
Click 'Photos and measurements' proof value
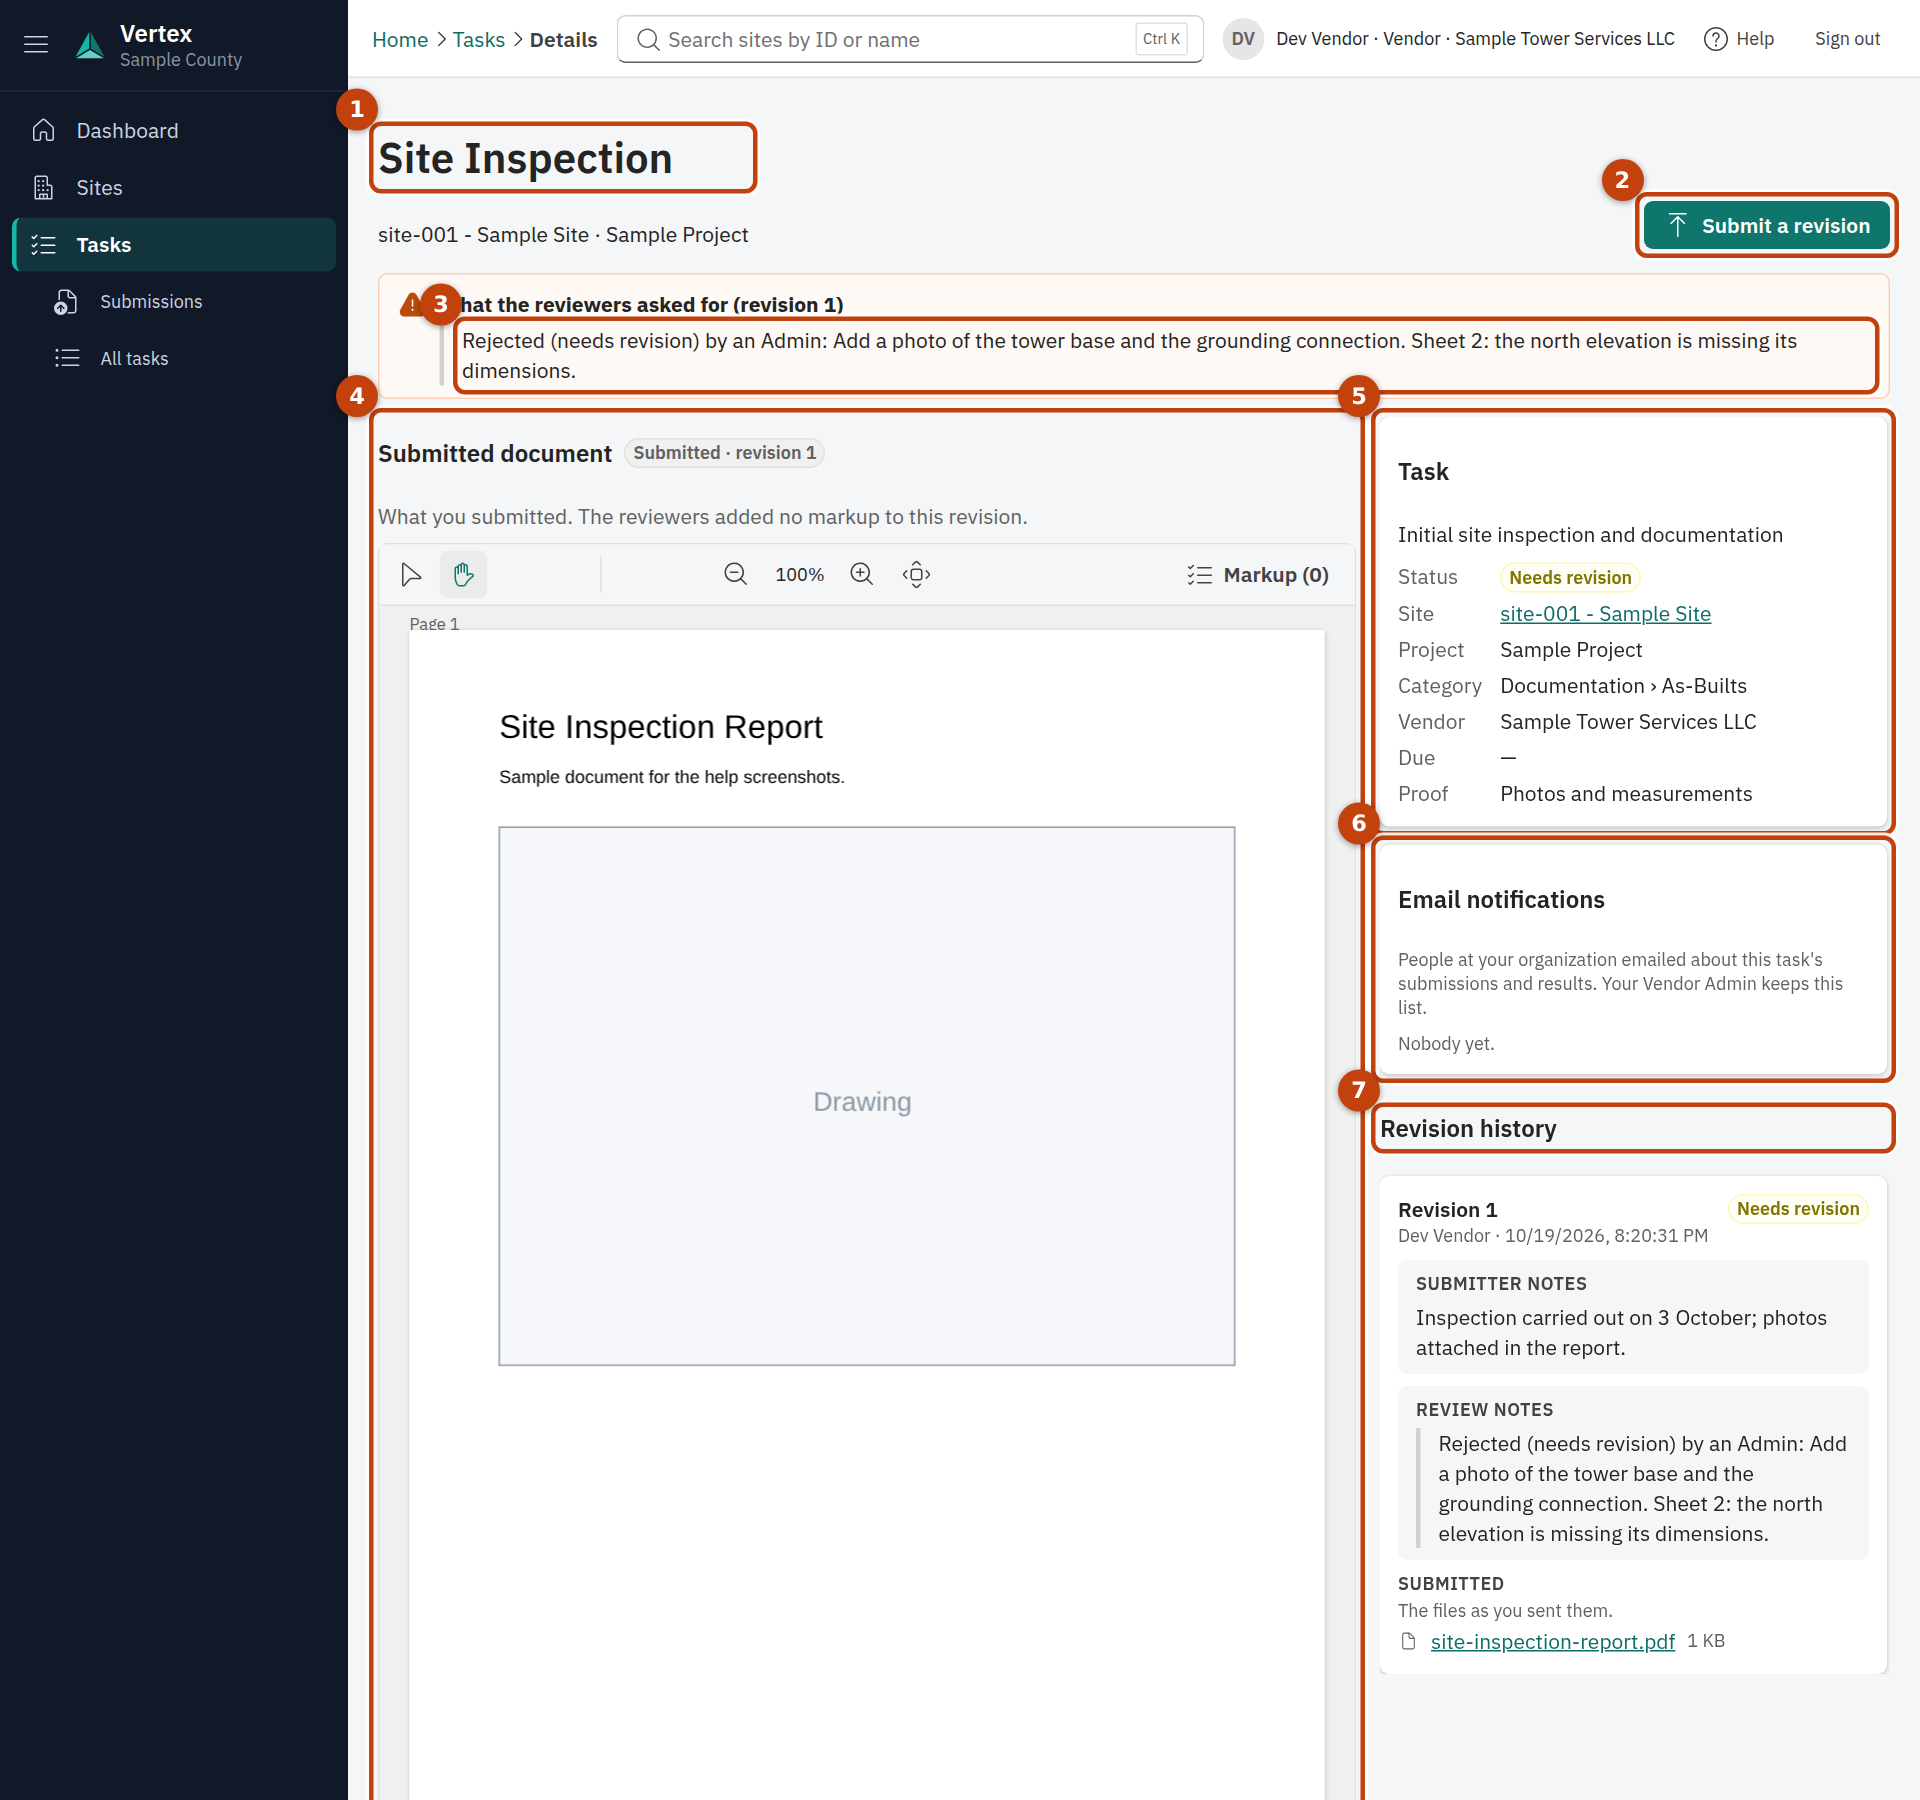tap(1626, 794)
